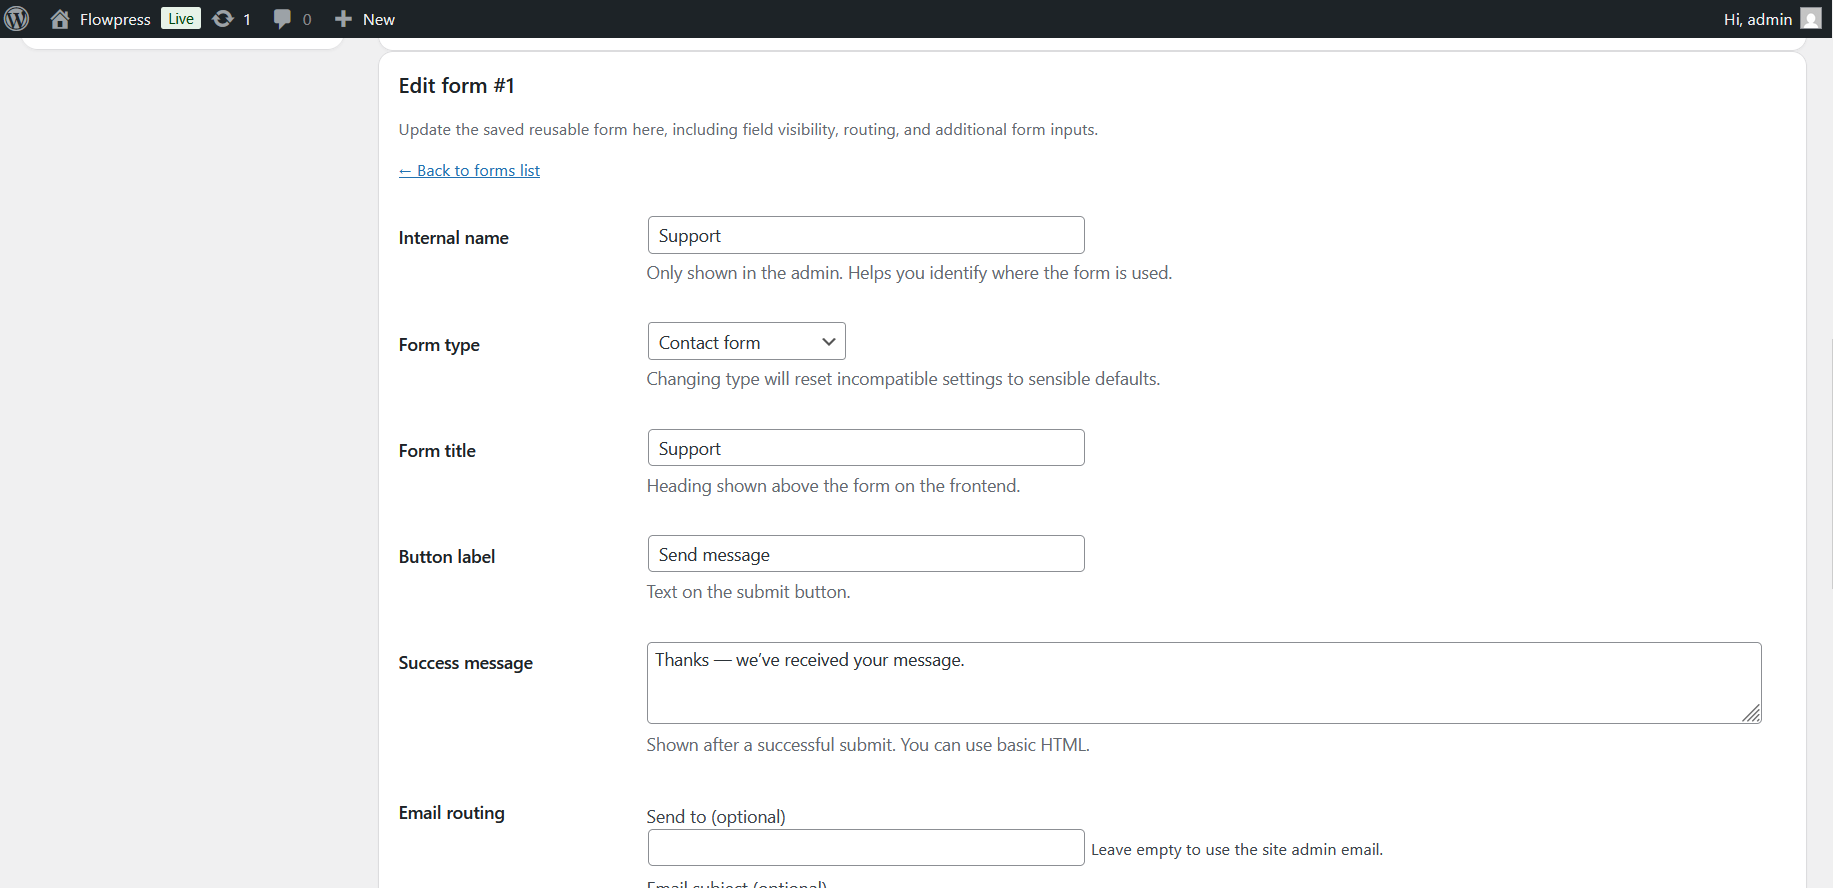
Task: Click into the Form title field
Action: (866, 448)
